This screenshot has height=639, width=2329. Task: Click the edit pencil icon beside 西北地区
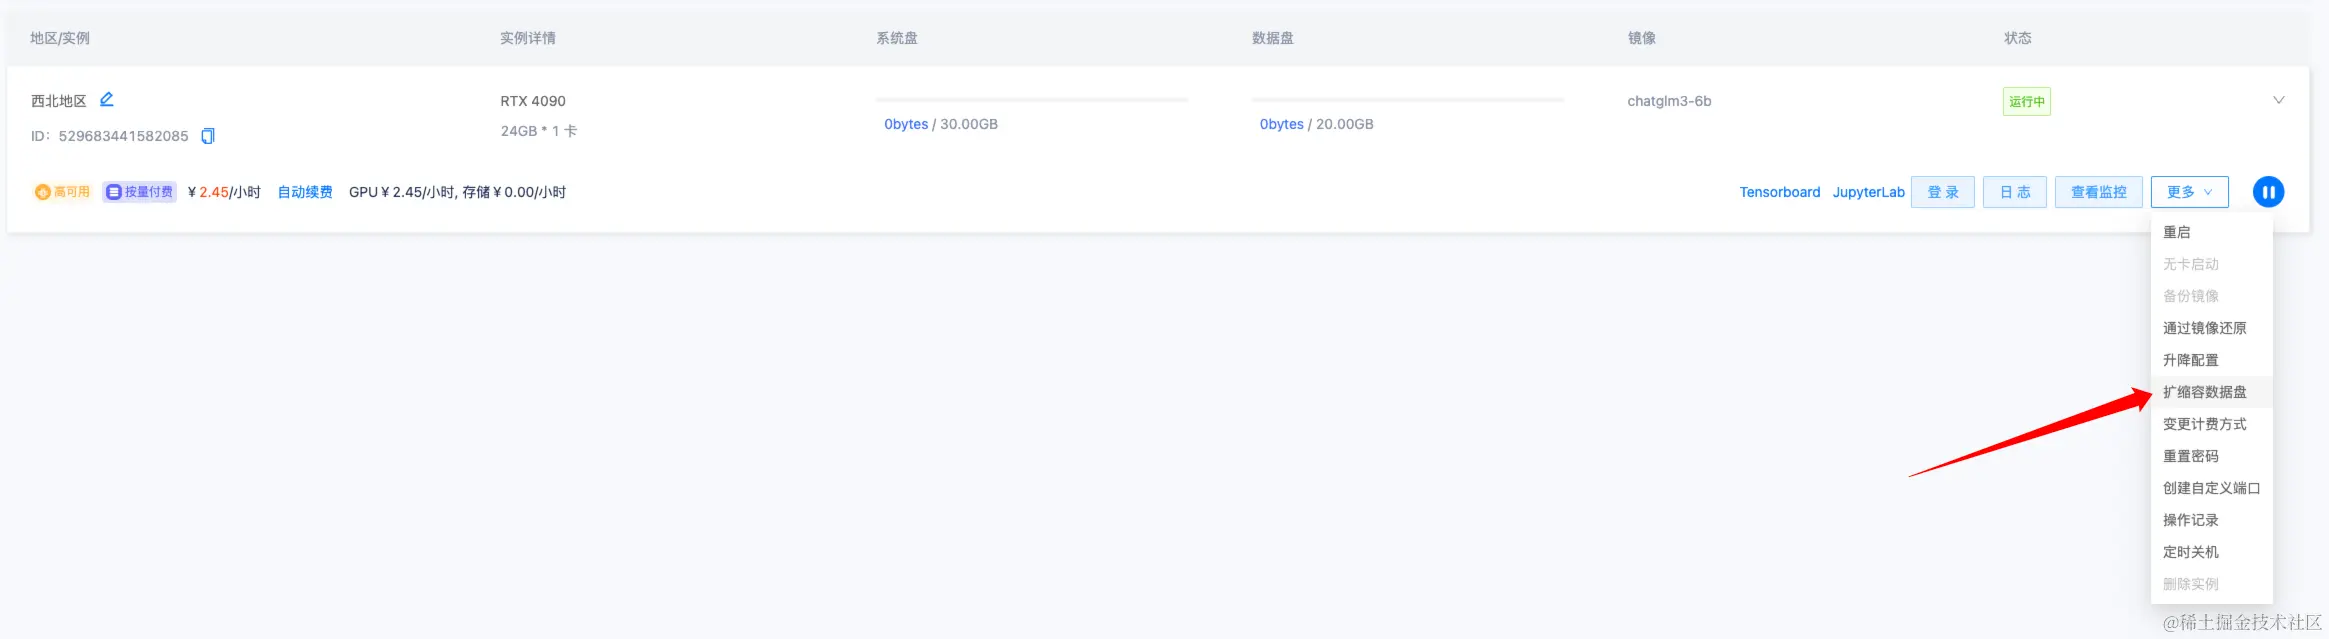(107, 99)
